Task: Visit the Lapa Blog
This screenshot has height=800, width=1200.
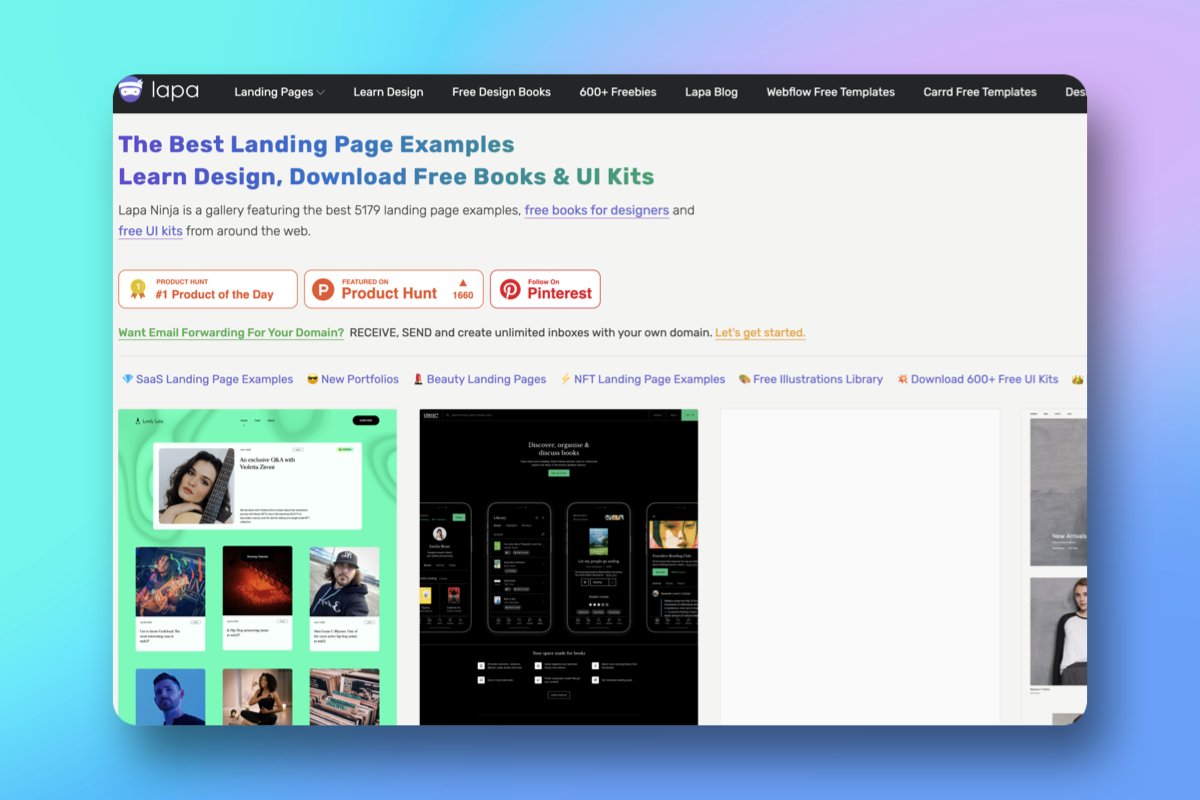Action: point(711,92)
